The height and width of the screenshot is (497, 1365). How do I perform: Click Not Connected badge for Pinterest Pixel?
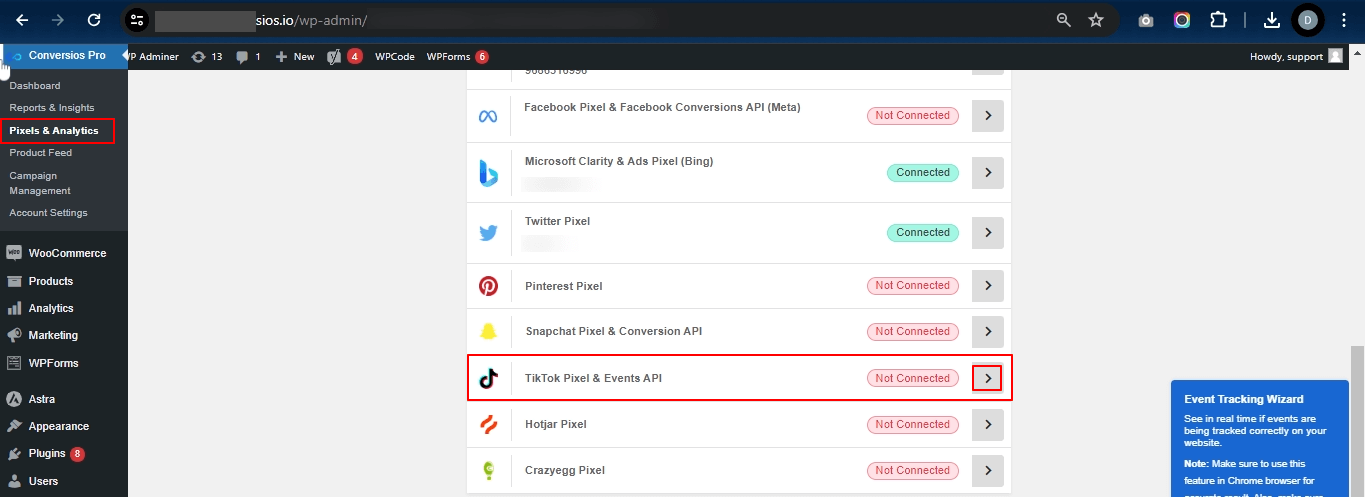(x=912, y=286)
